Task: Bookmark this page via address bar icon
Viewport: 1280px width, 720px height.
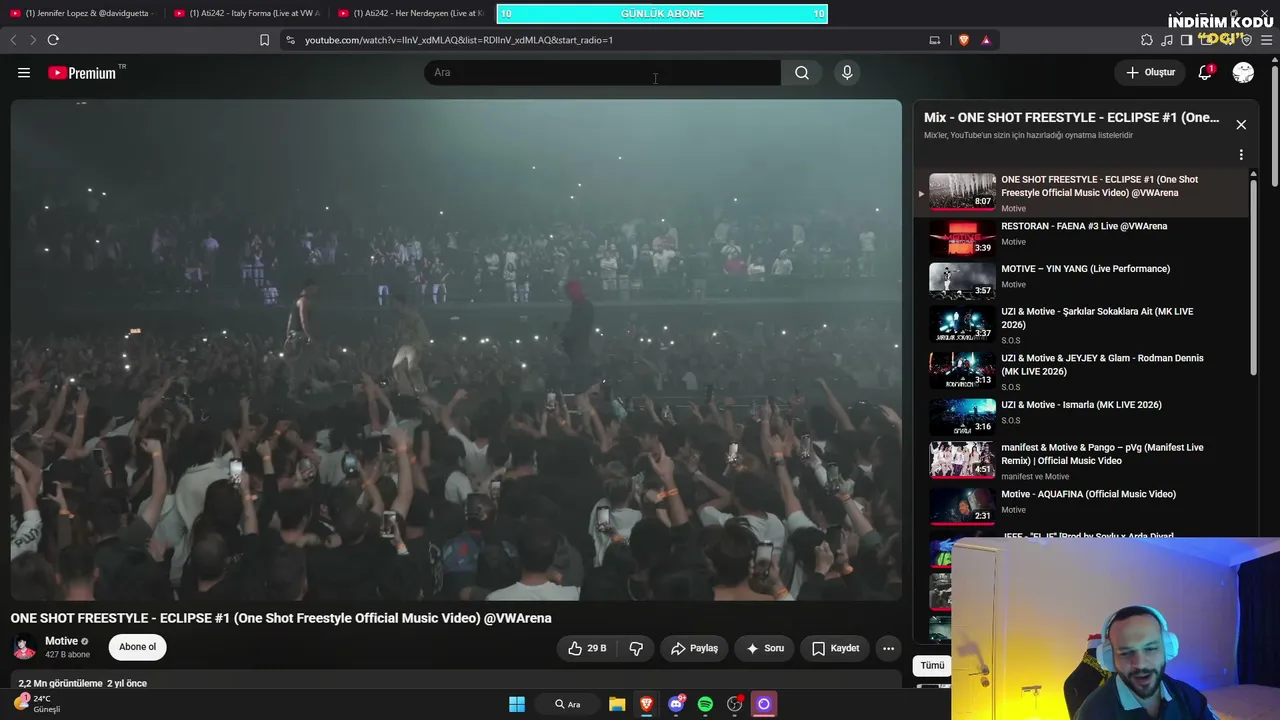Action: click(264, 40)
